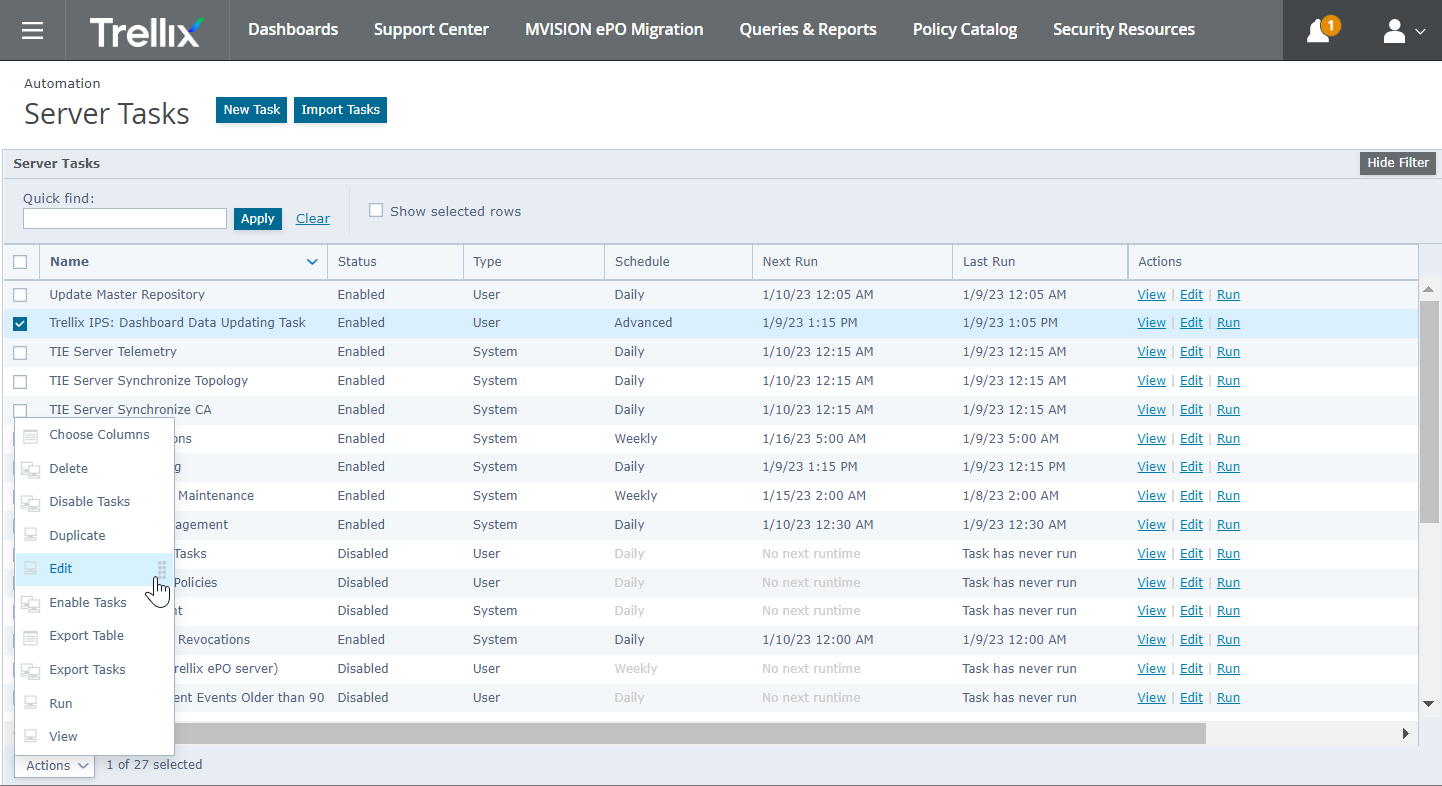Click the Enable Tasks menu icon

(30, 603)
